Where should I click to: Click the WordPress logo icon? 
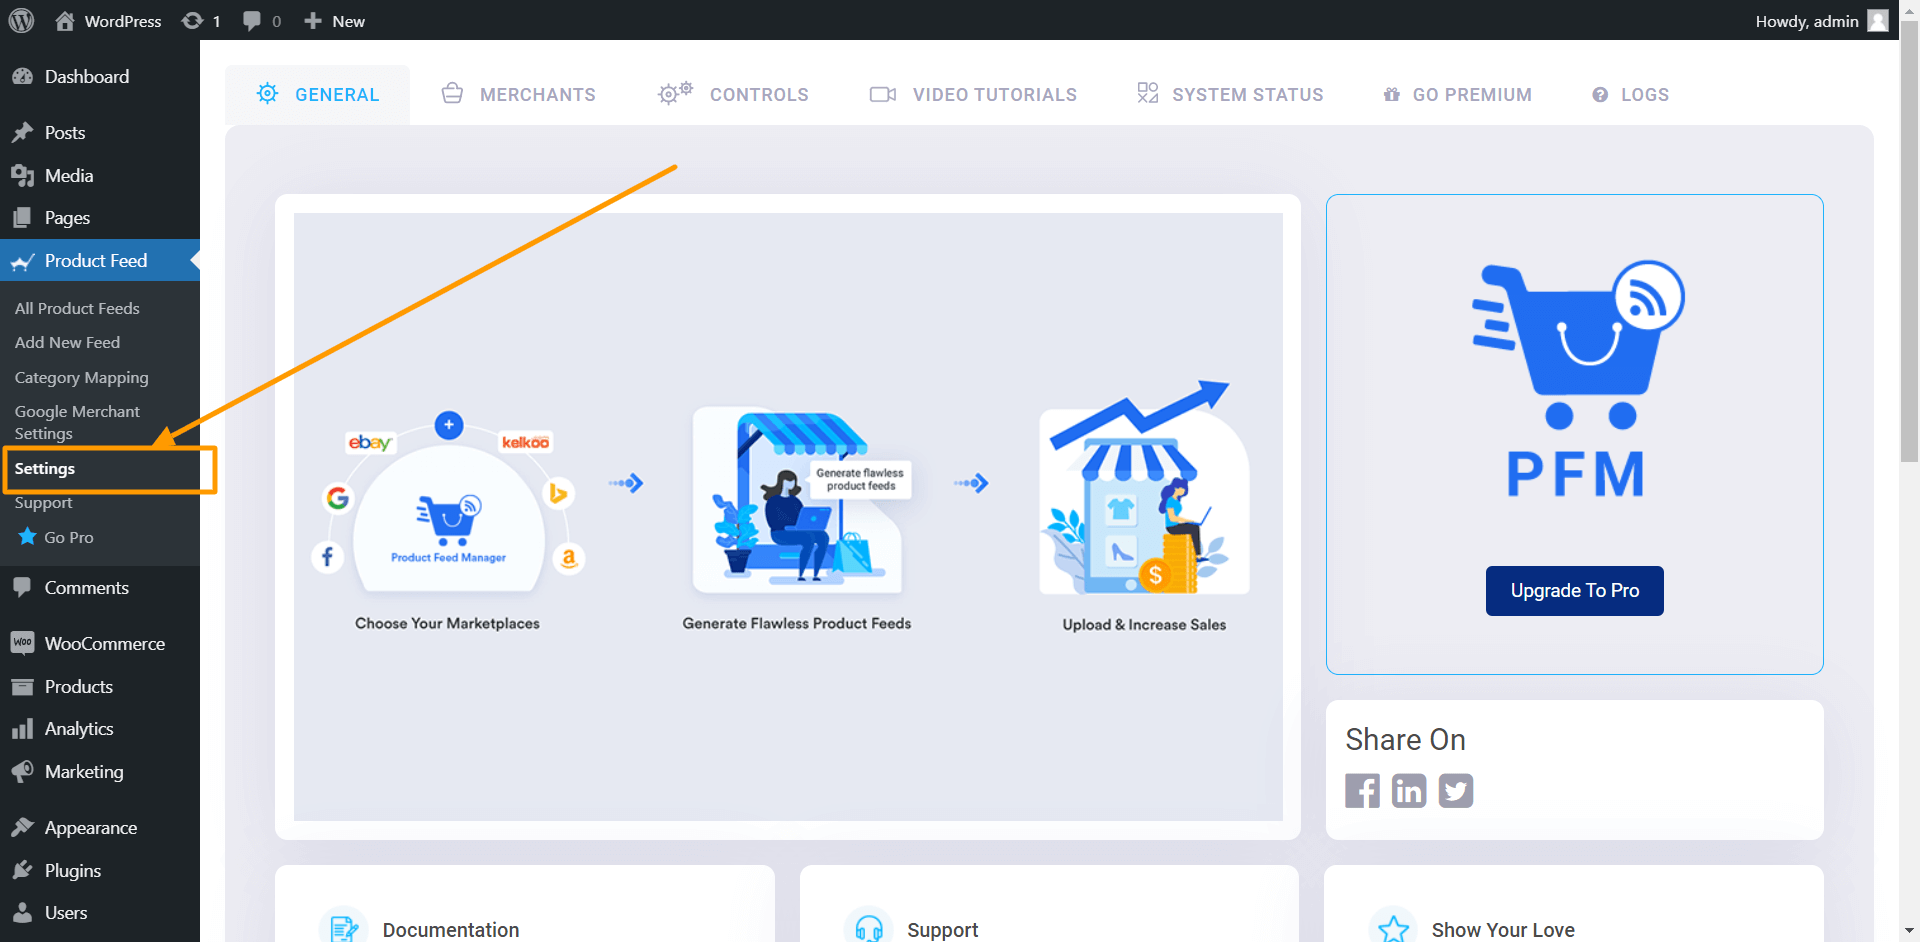tap(21, 20)
